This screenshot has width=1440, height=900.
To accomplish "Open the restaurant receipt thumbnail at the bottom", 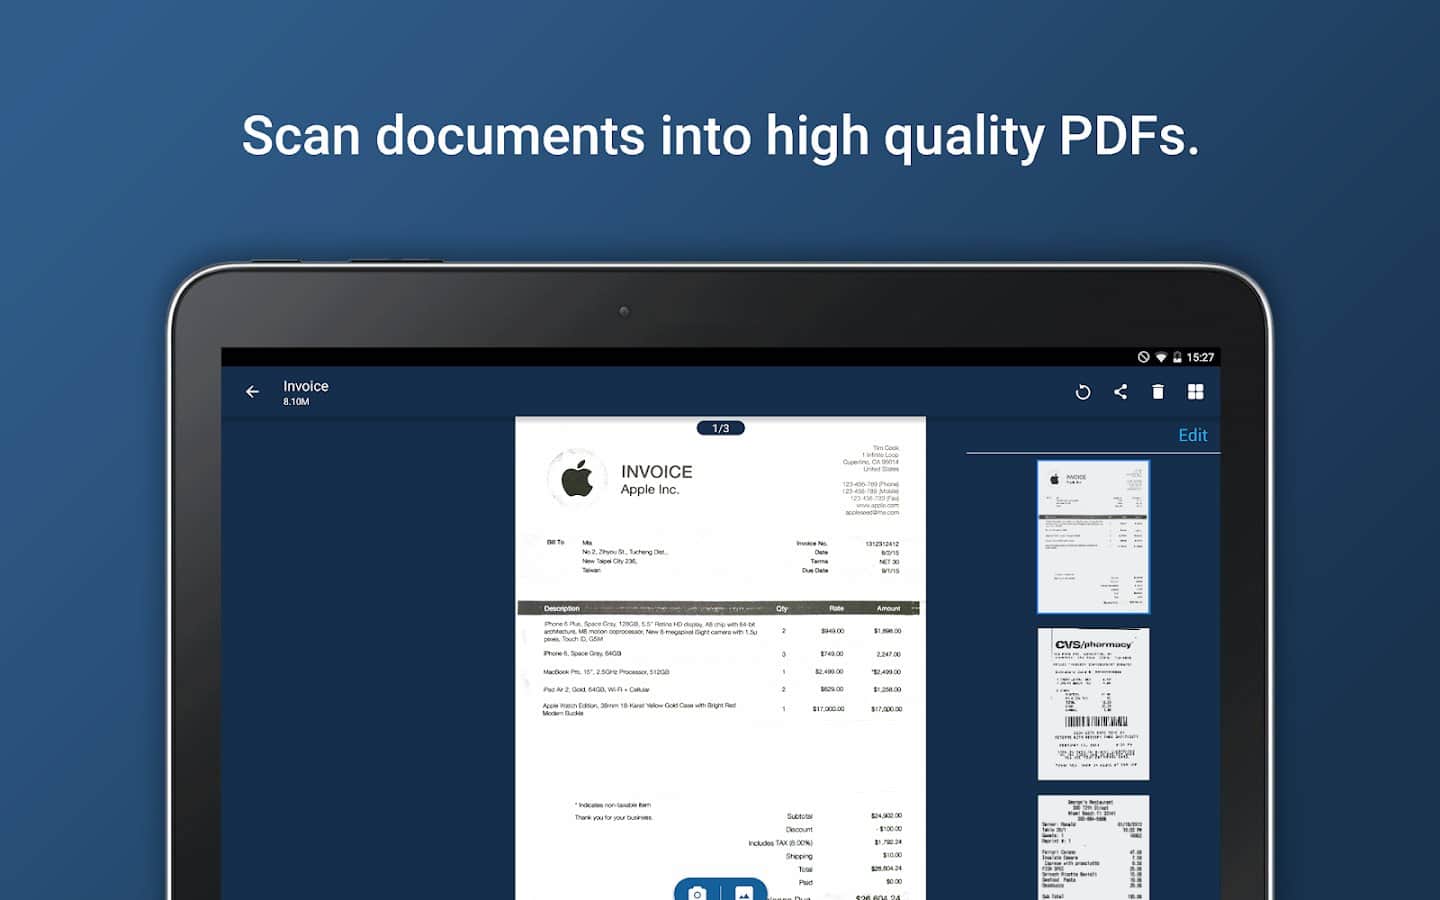I will (x=1093, y=847).
